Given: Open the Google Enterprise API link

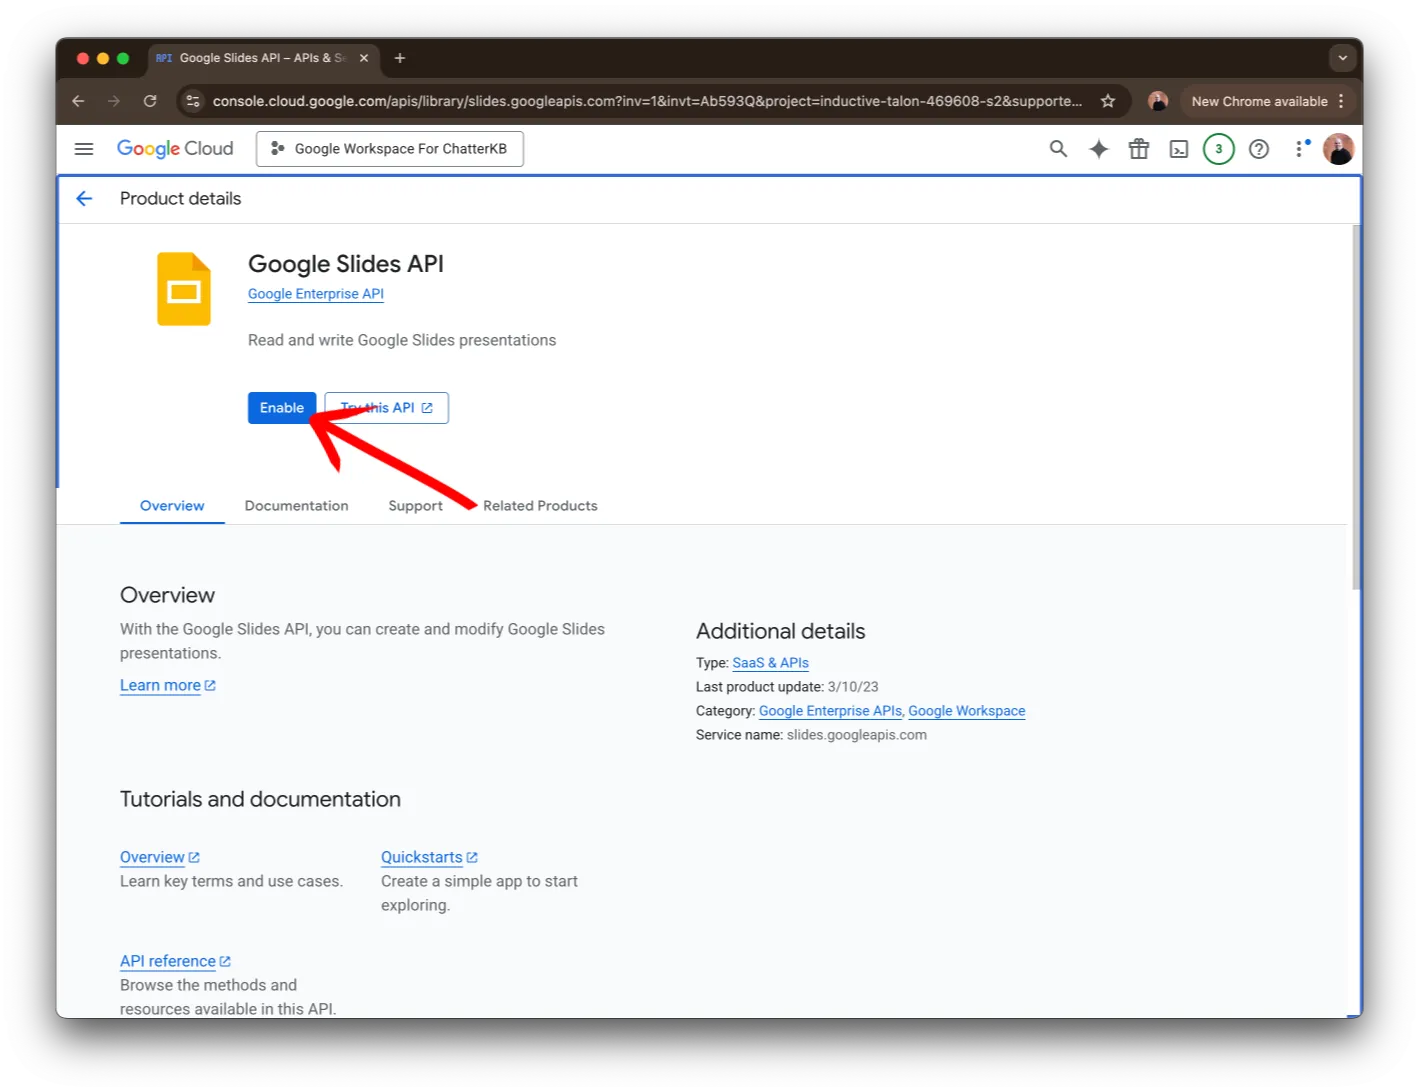Looking at the screenshot, I should [316, 294].
